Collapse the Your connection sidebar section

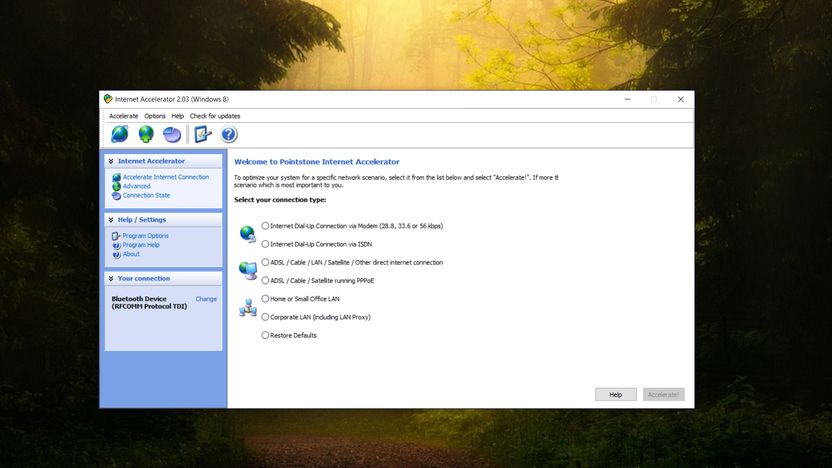111,279
